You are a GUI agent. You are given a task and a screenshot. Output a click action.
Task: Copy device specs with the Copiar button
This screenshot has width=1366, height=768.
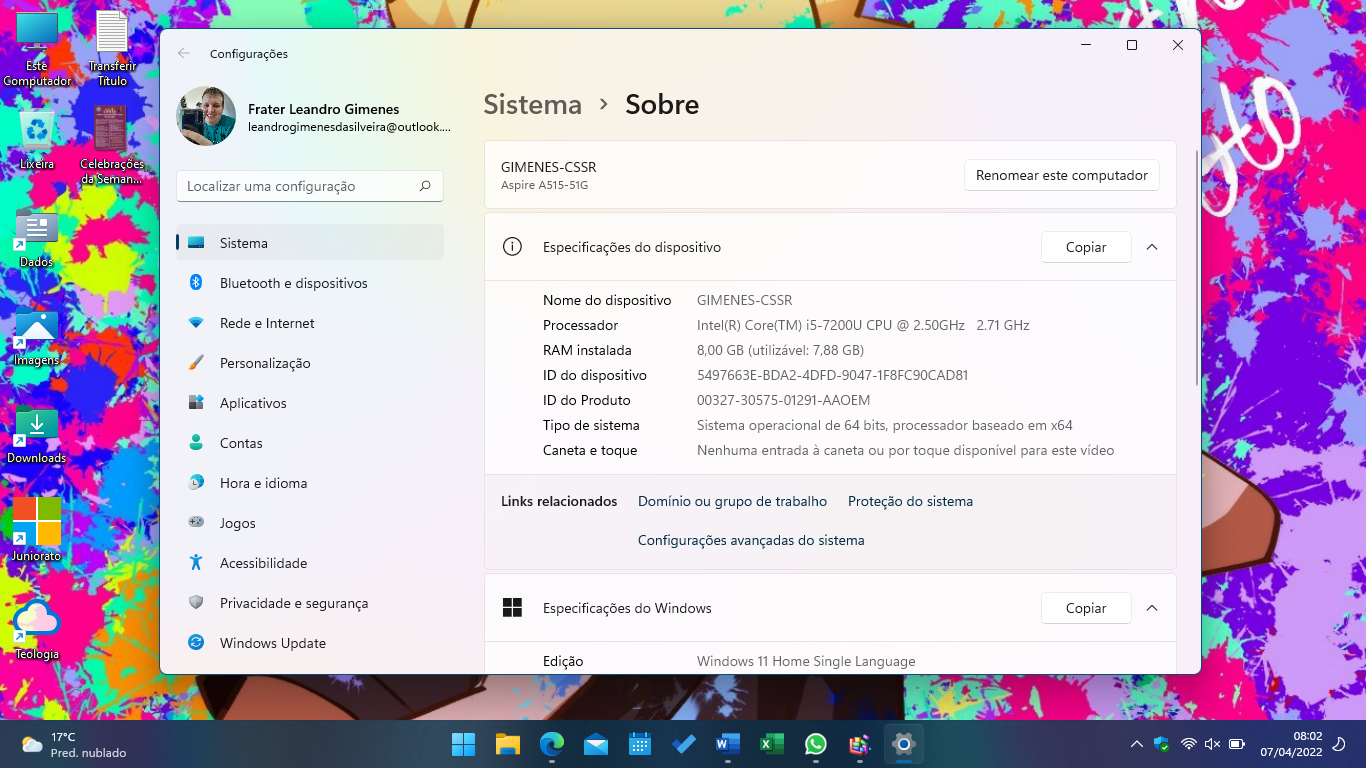(x=1086, y=247)
